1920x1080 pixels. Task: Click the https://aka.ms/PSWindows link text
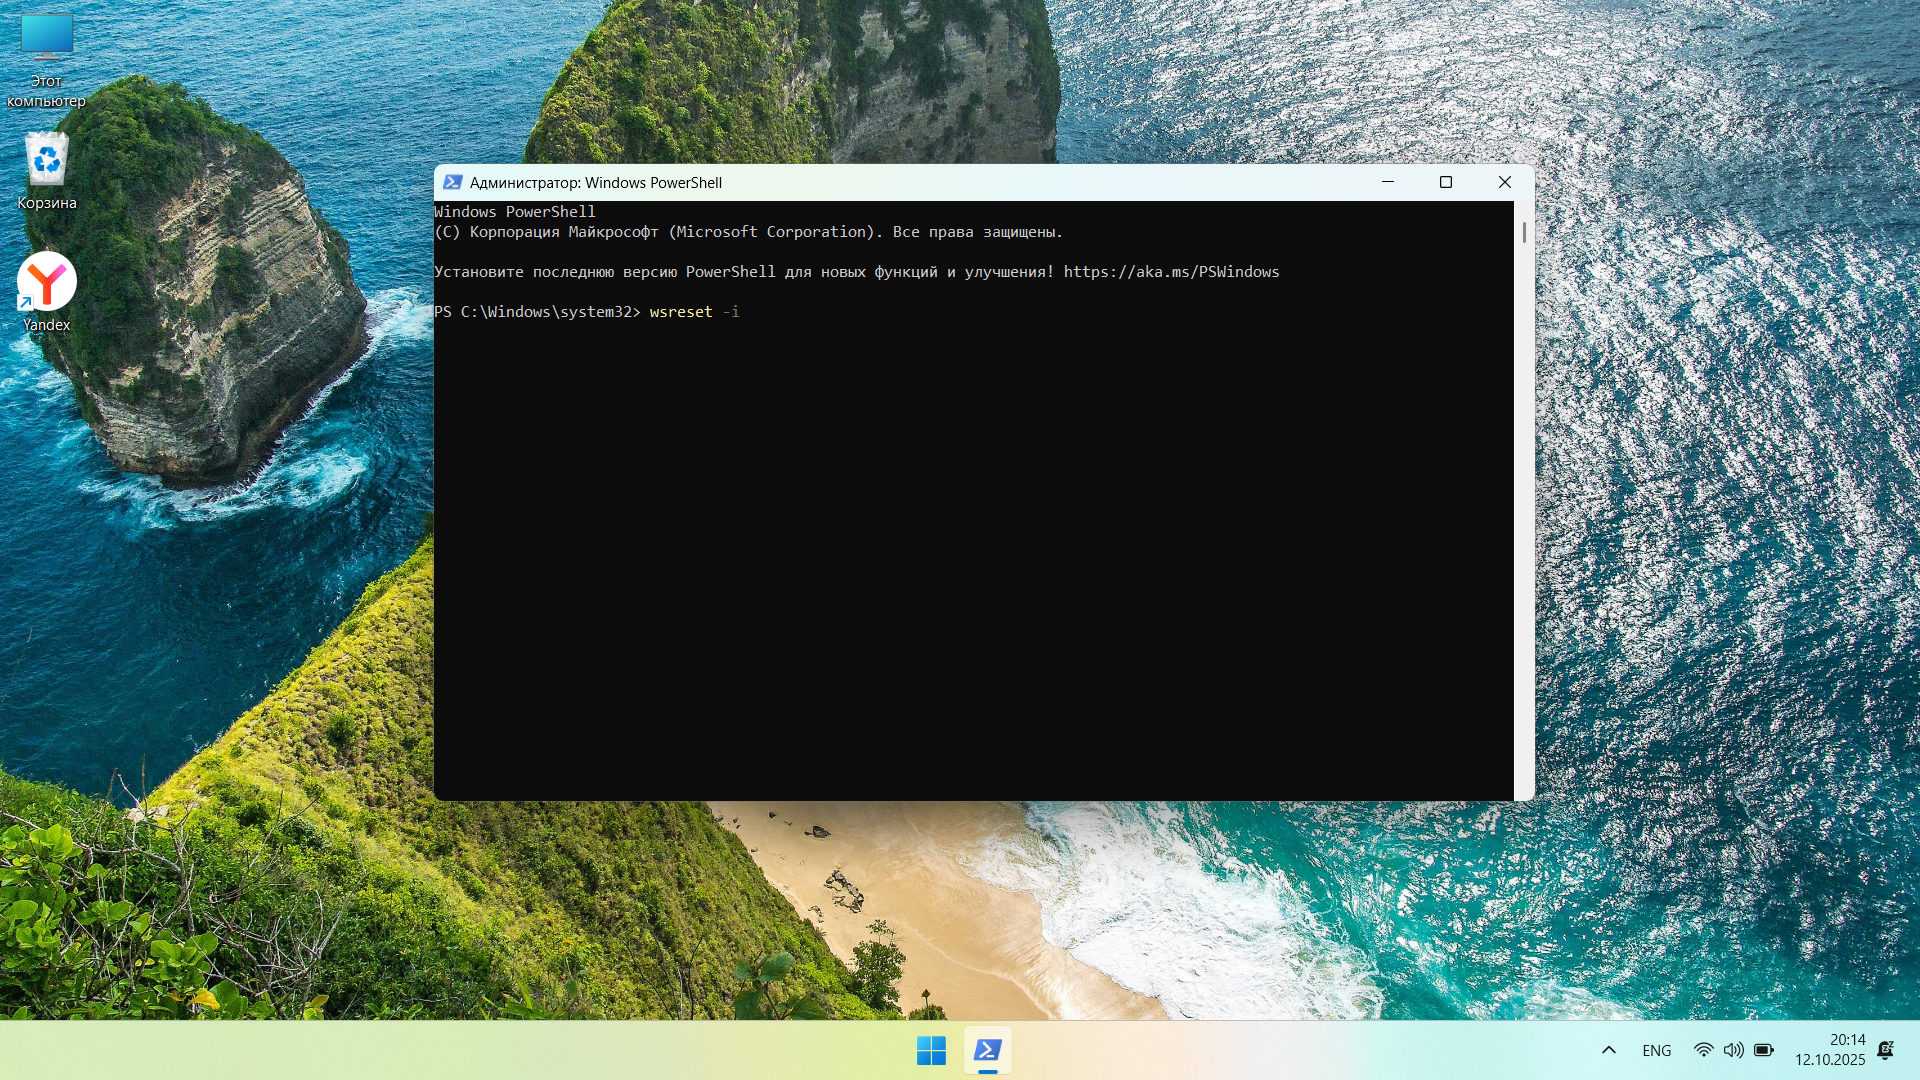coord(1171,272)
